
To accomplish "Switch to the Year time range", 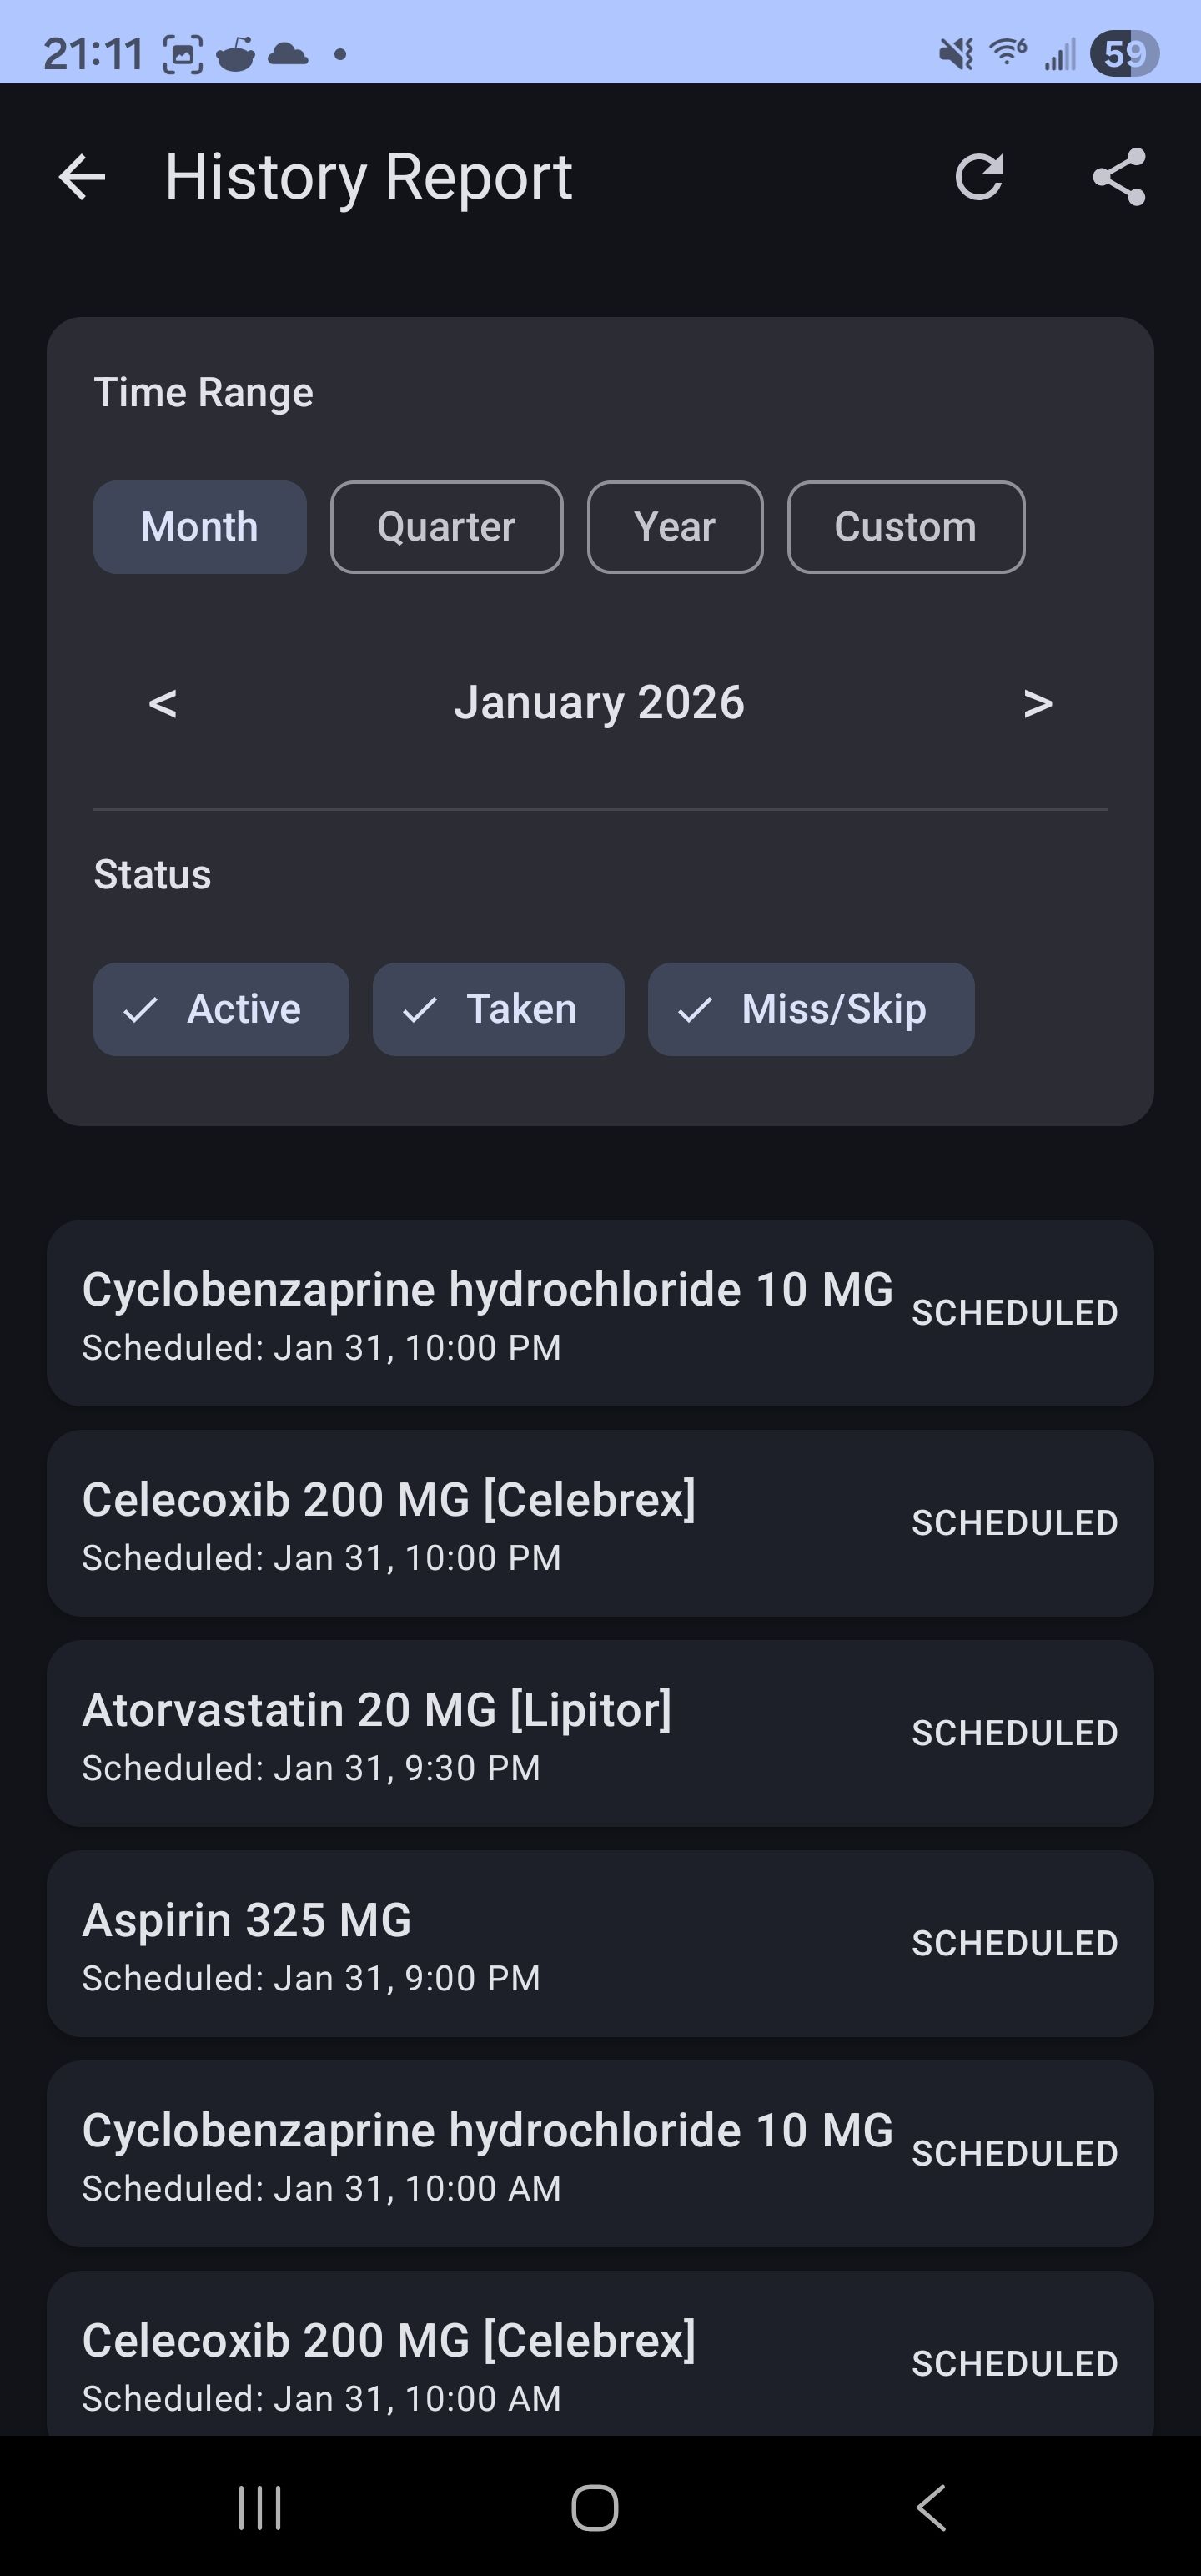I will 675,527.
